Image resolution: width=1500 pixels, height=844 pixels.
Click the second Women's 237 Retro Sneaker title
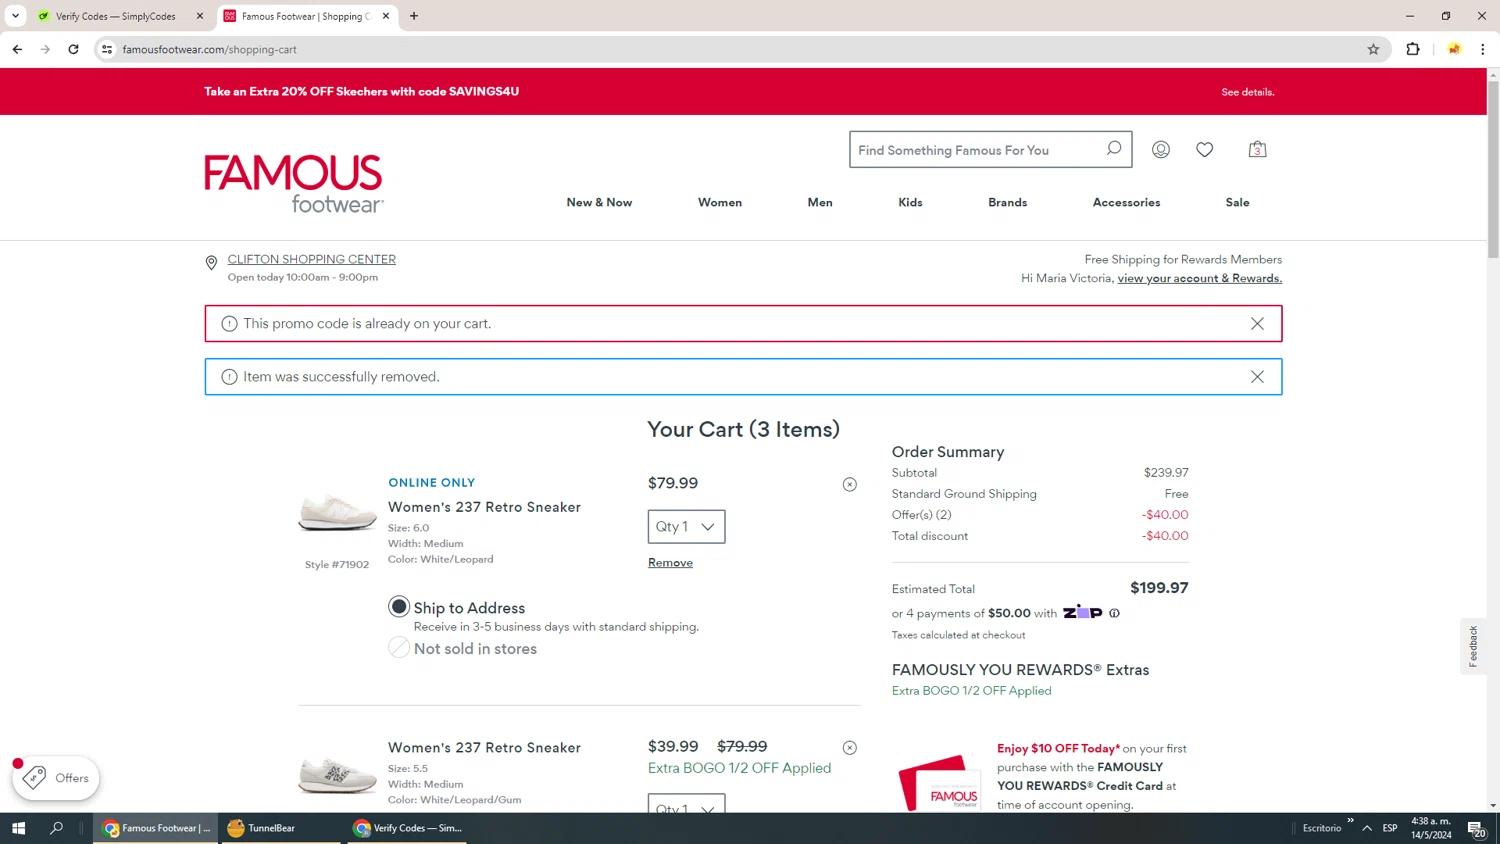click(x=484, y=748)
